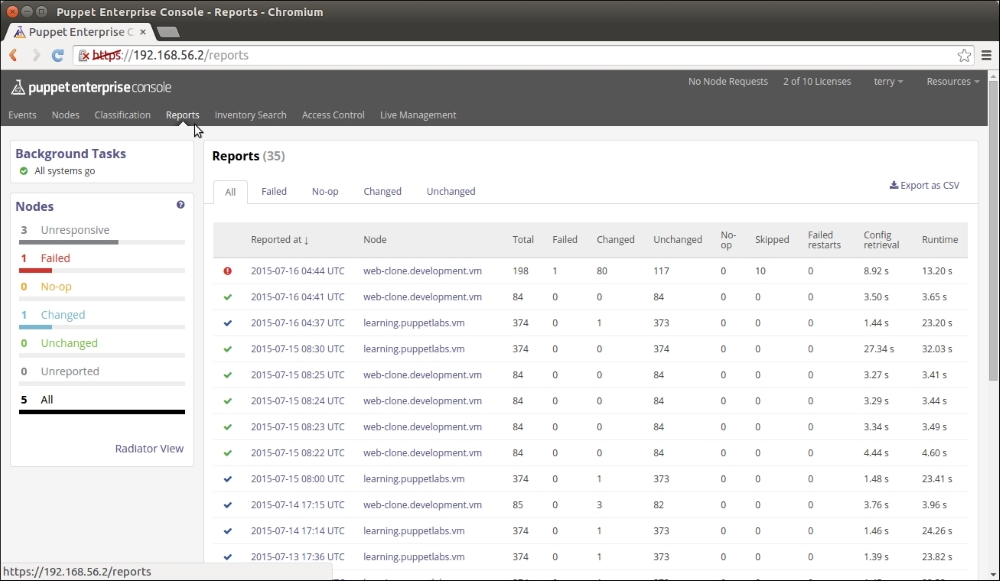Switch to the Failed reports tab
The image size is (1000, 581).
pos(274,191)
